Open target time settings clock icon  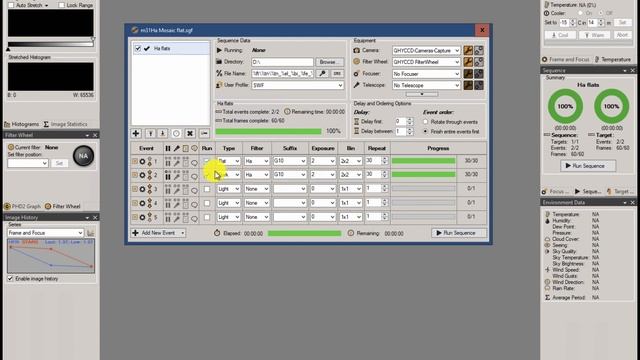tap(176, 133)
